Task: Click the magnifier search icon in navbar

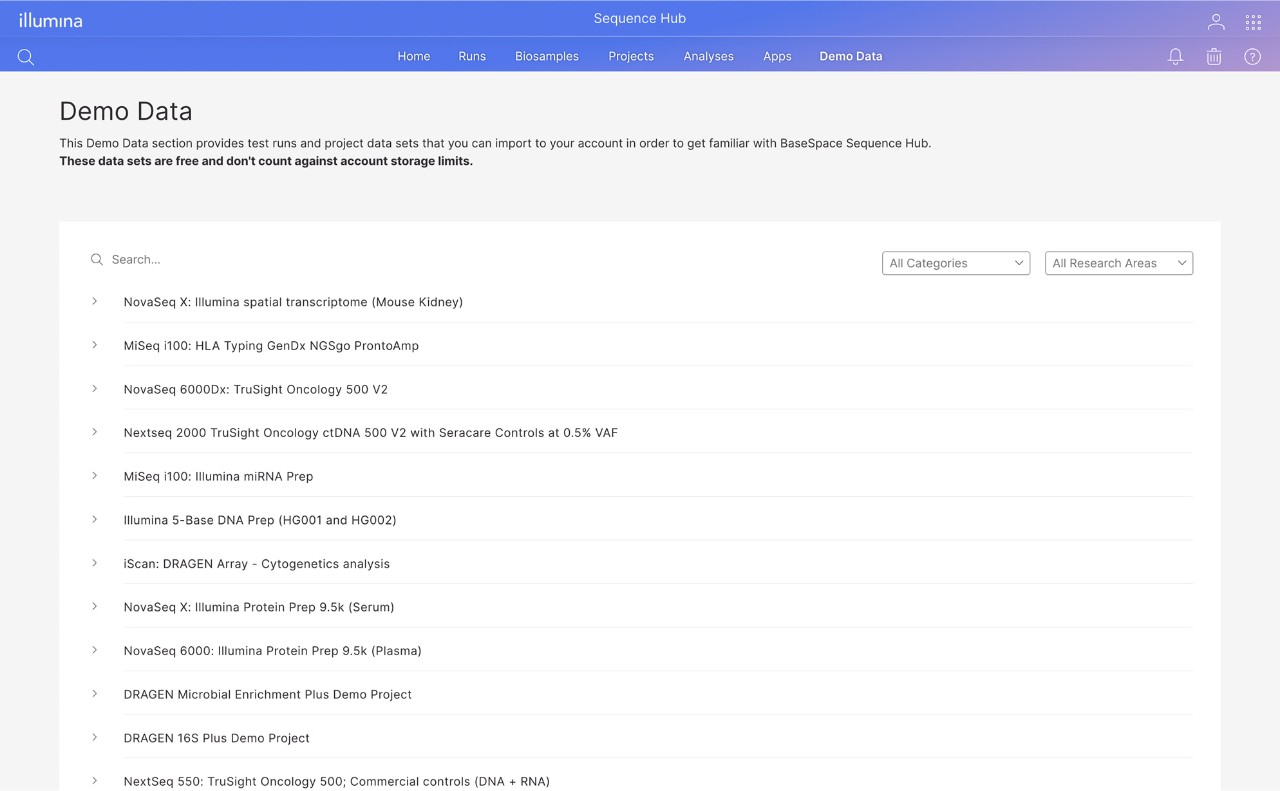Action: [26, 57]
